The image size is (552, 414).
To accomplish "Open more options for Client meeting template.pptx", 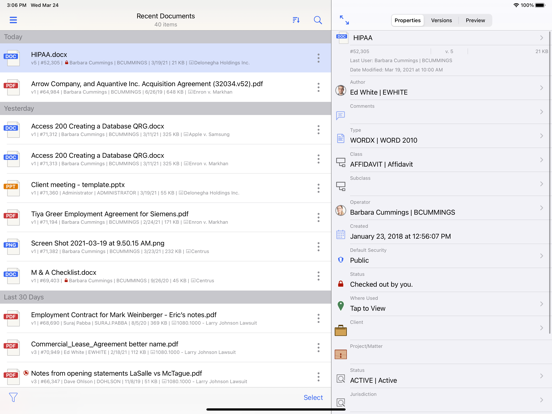I will (318, 188).
